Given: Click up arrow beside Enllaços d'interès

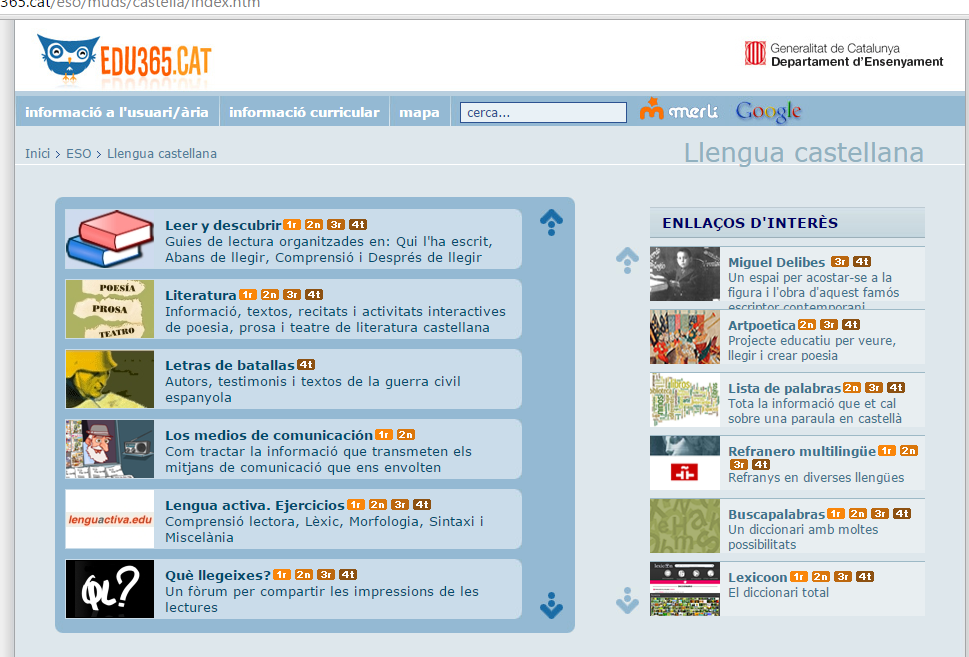Looking at the screenshot, I should (x=627, y=260).
